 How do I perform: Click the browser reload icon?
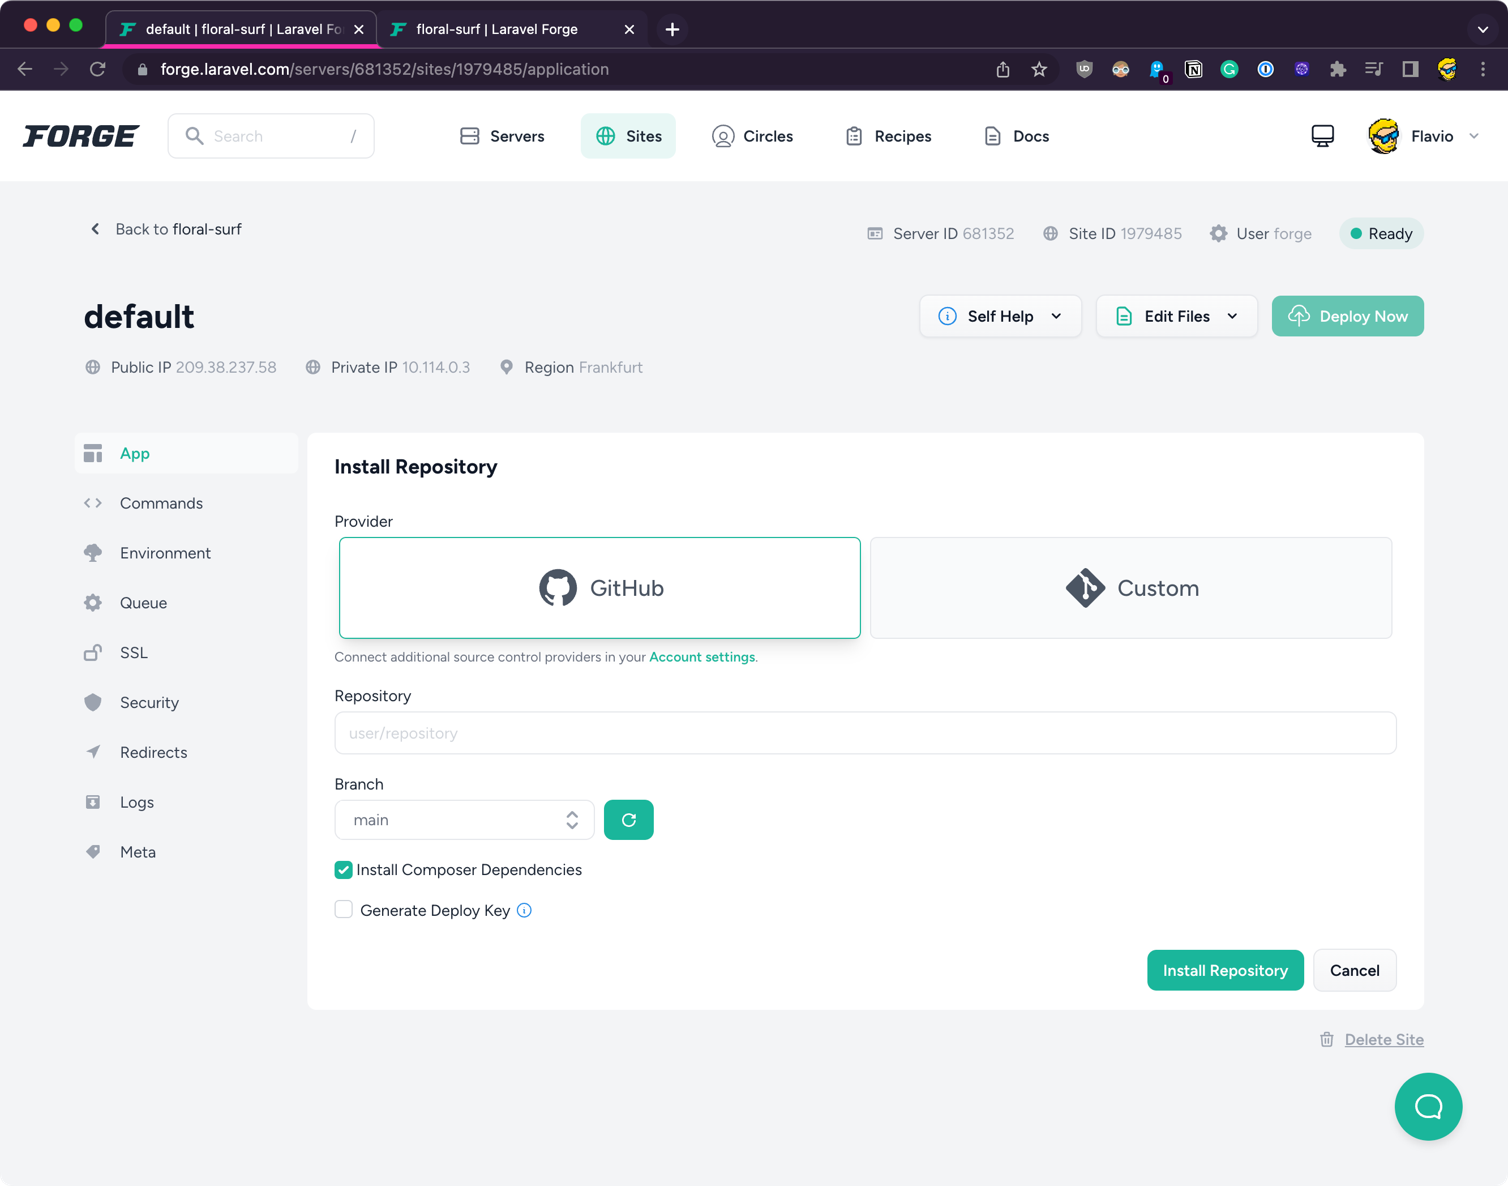pyautogui.click(x=97, y=69)
